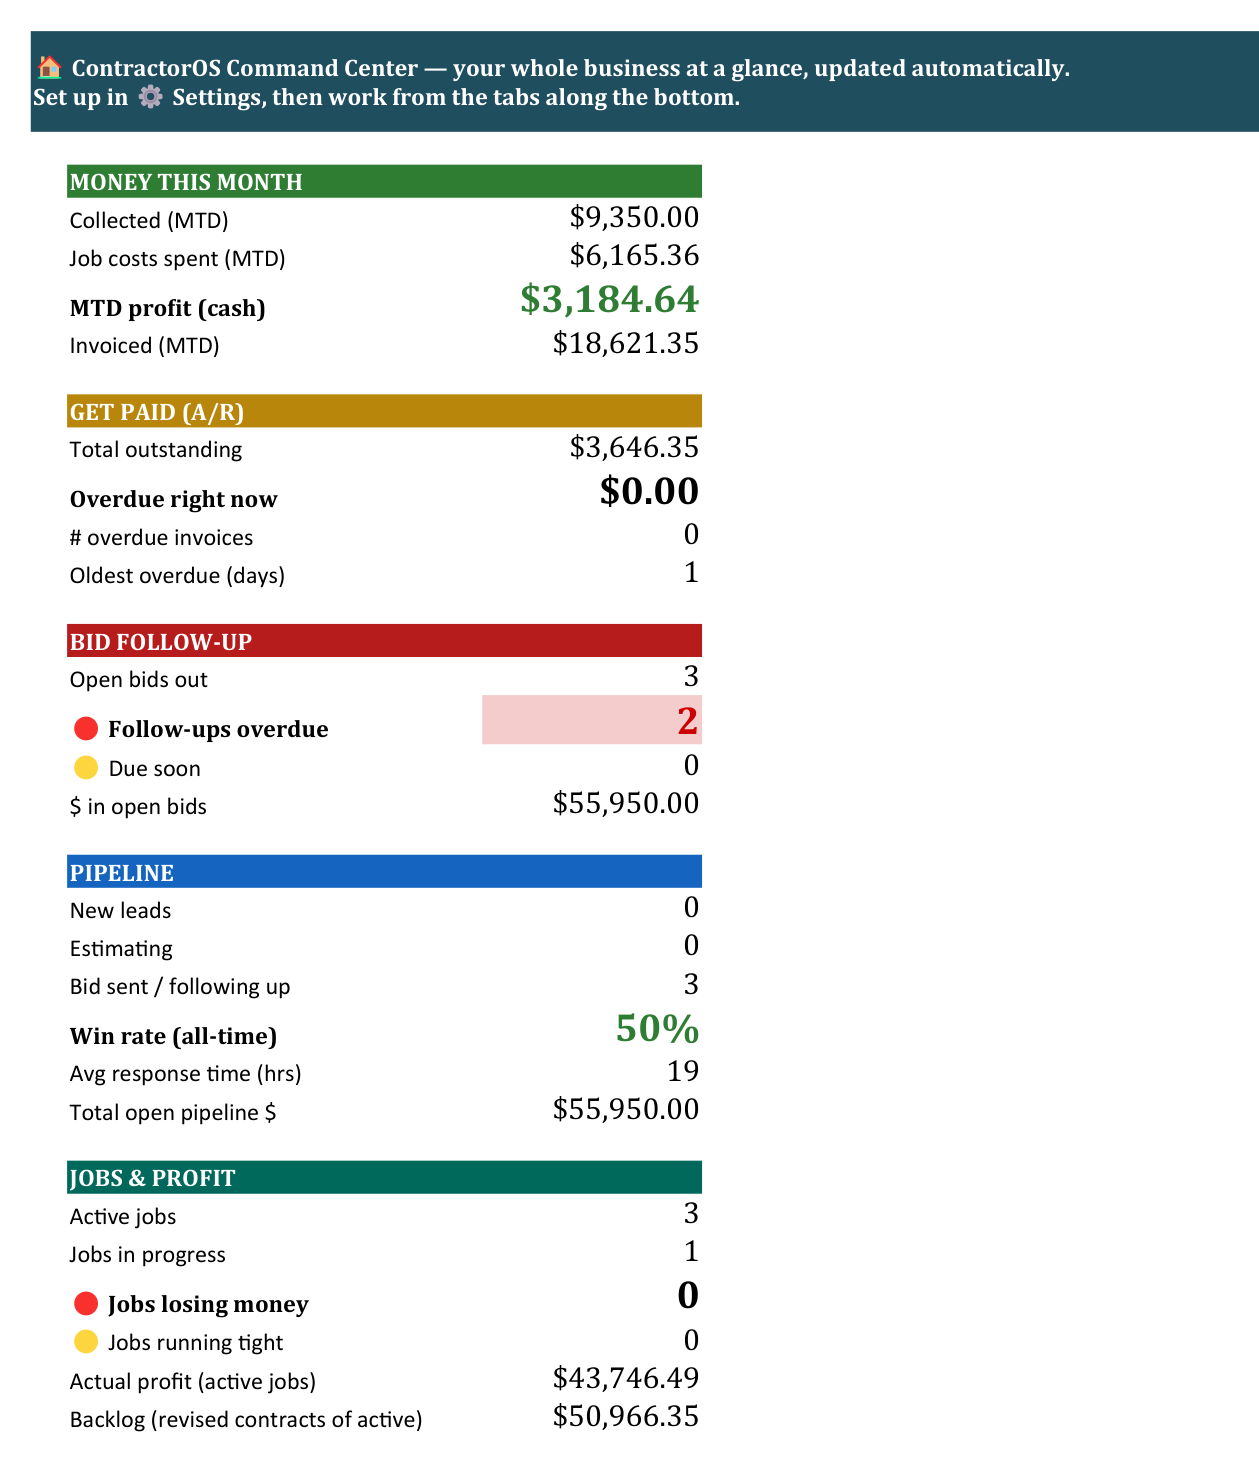
Task: Click $55,950.00 next to open bids
Action: pos(626,803)
